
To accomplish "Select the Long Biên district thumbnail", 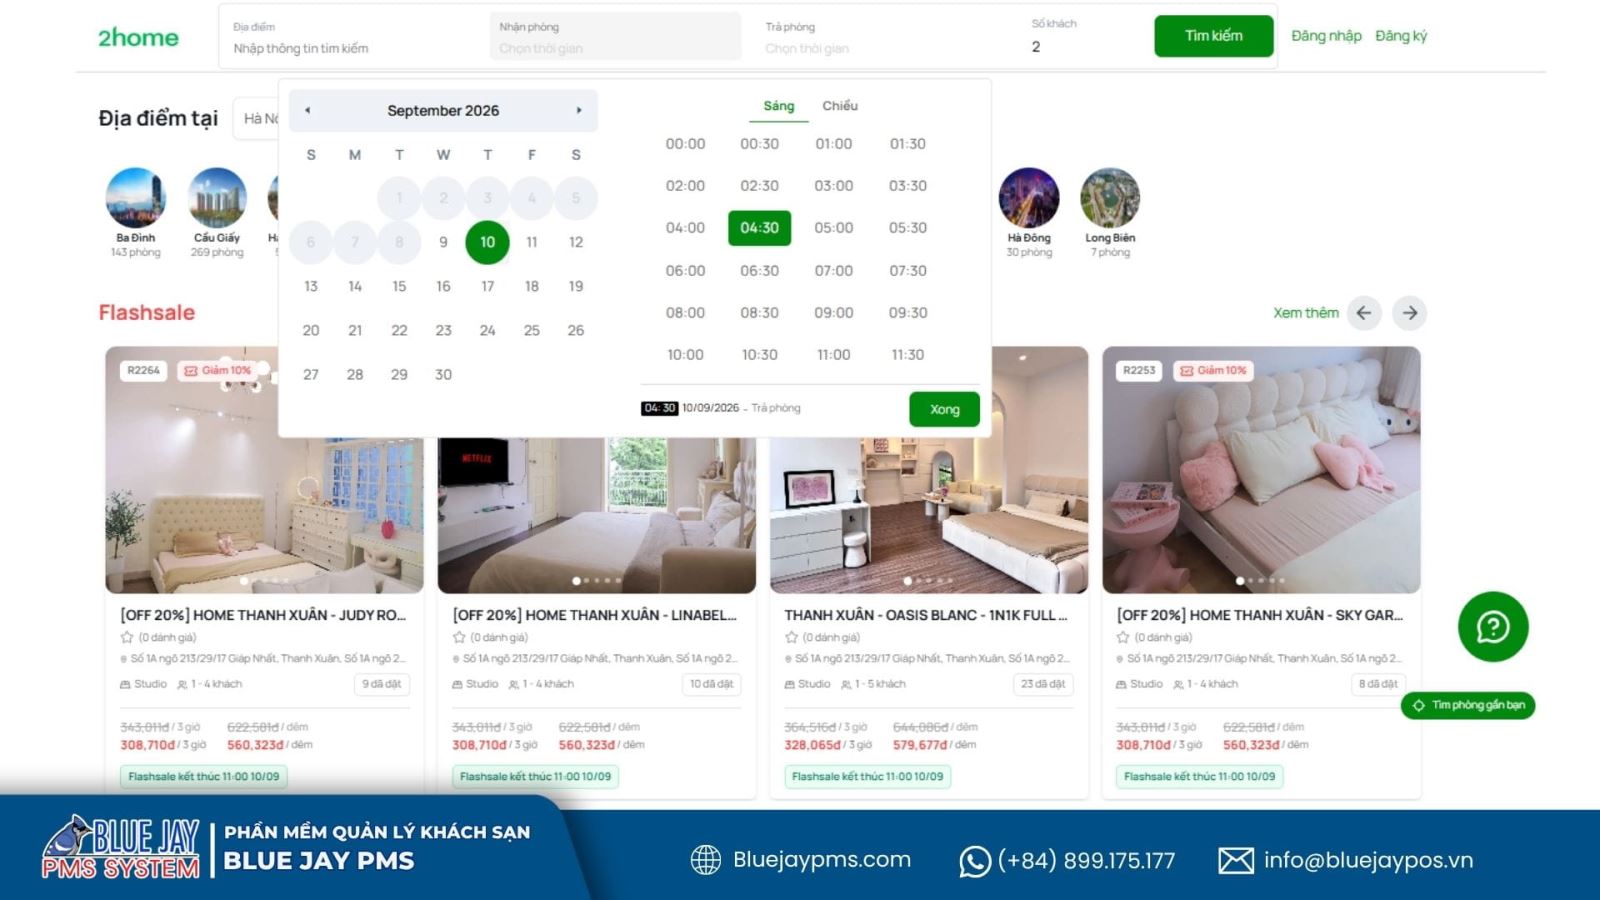I will 1110,198.
